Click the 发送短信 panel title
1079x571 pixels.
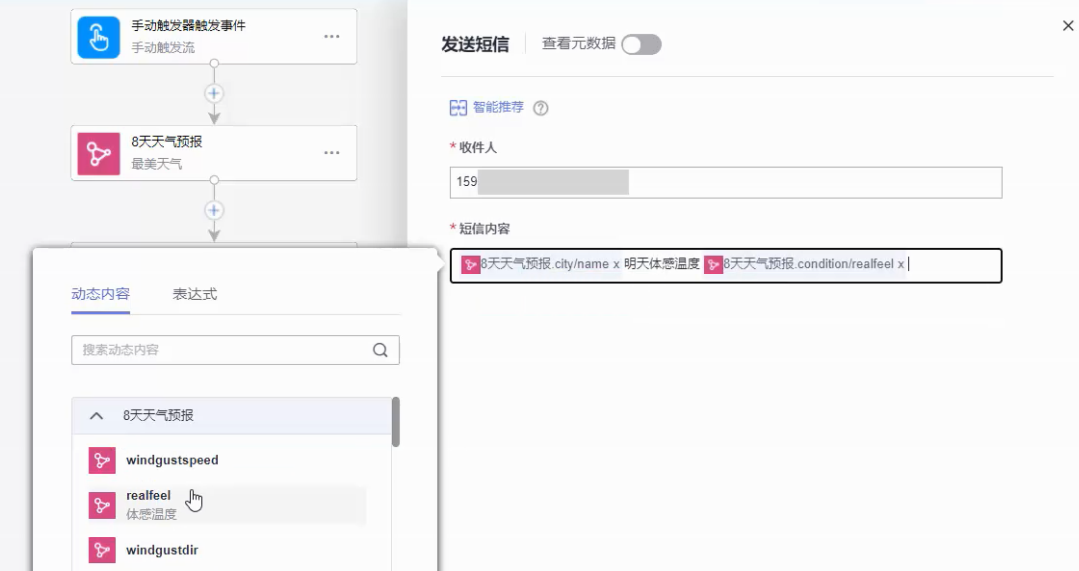point(476,45)
